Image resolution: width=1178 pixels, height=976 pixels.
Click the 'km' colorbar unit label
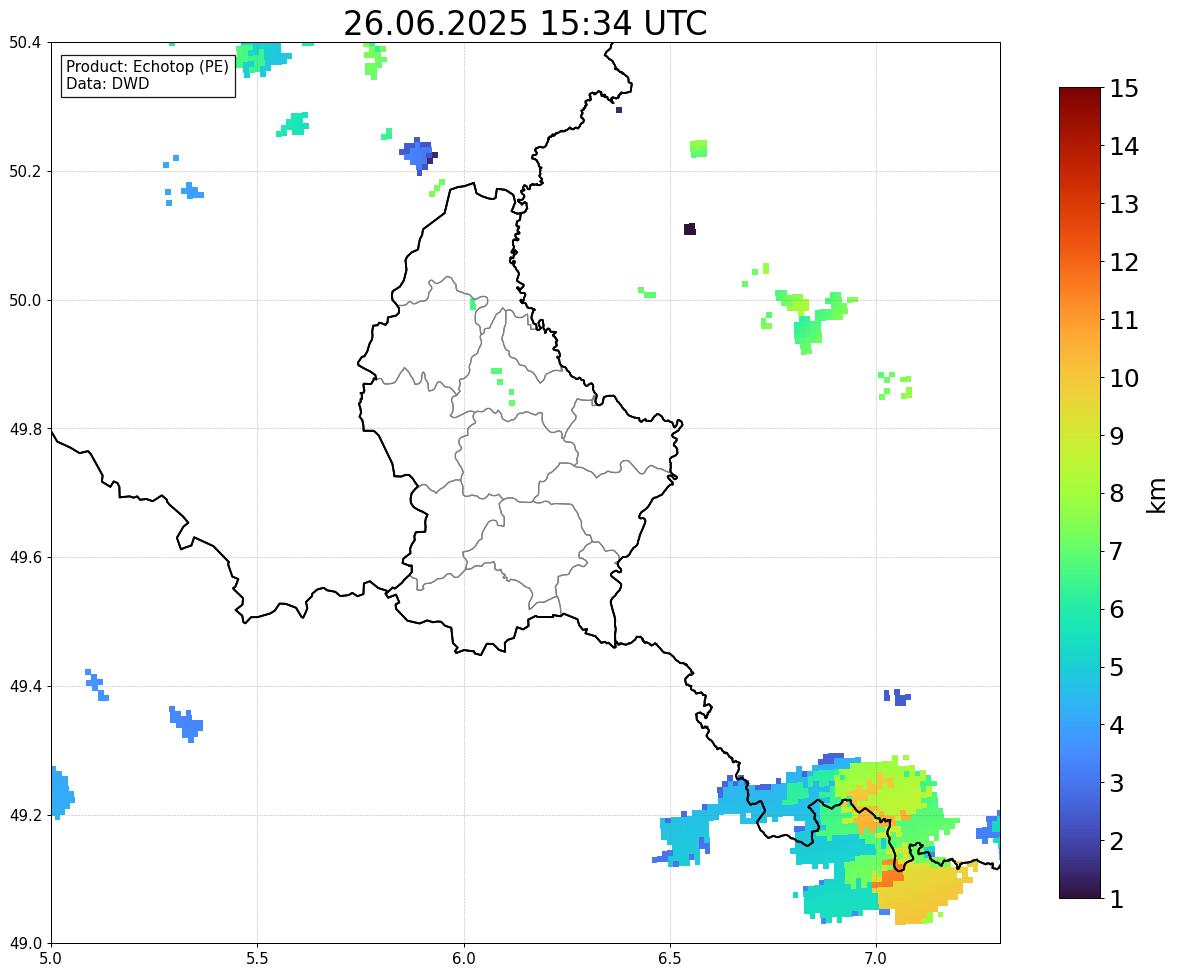click(1156, 495)
